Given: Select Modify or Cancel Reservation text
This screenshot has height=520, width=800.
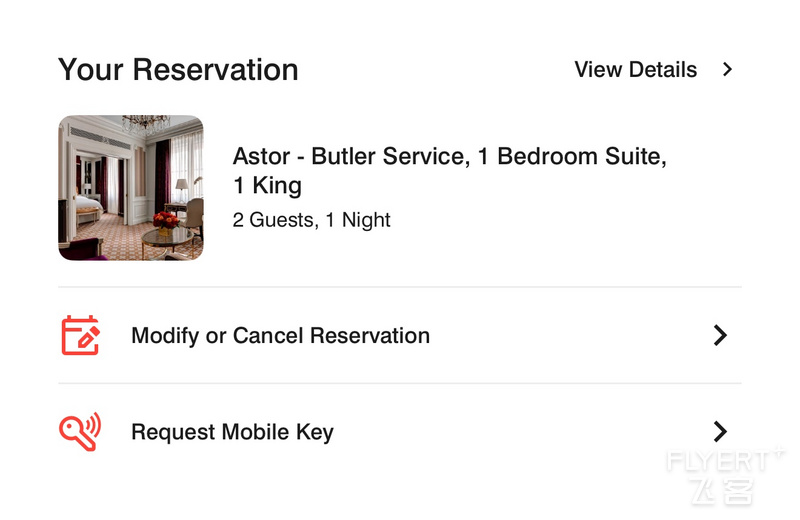Looking at the screenshot, I should [x=281, y=336].
